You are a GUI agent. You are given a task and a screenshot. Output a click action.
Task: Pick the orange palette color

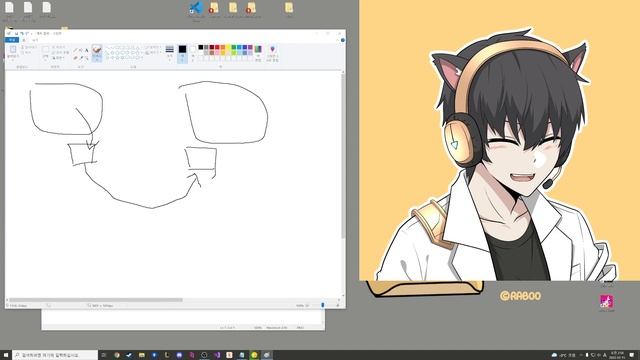pyautogui.click(x=223, y=47)
